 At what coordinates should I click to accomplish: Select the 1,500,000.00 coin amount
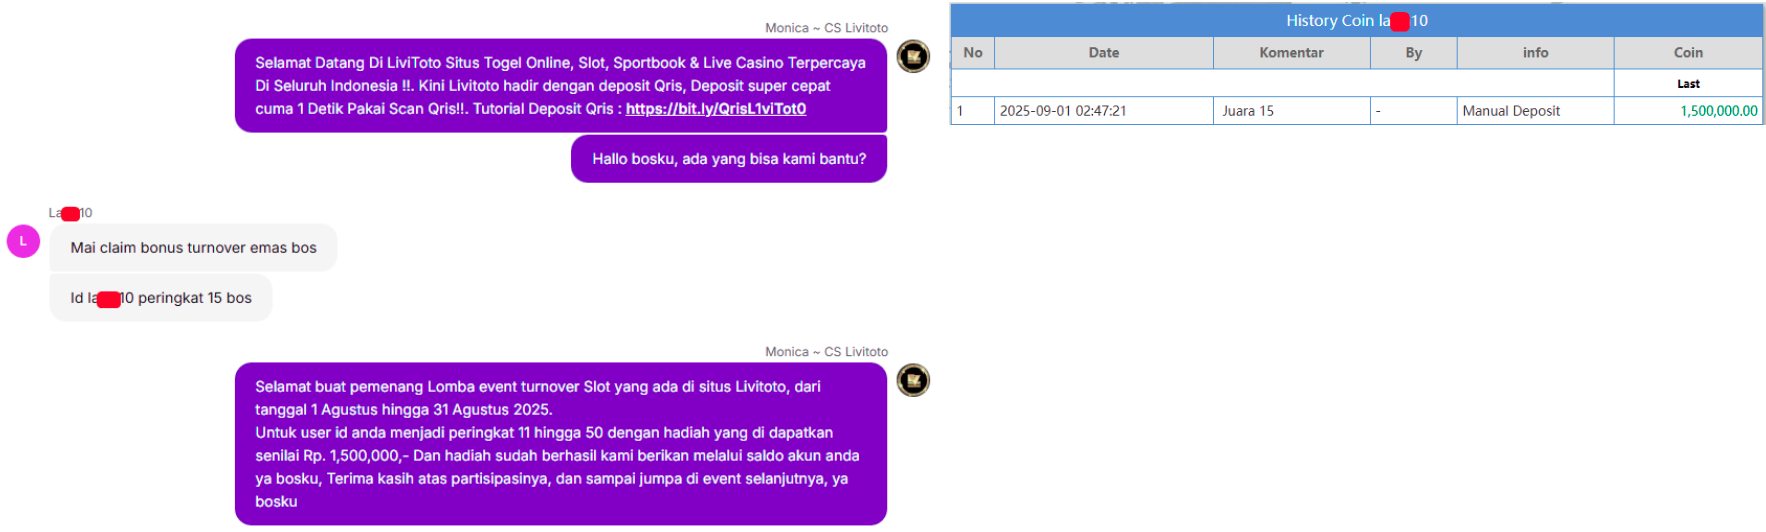tap(1719, 111)
